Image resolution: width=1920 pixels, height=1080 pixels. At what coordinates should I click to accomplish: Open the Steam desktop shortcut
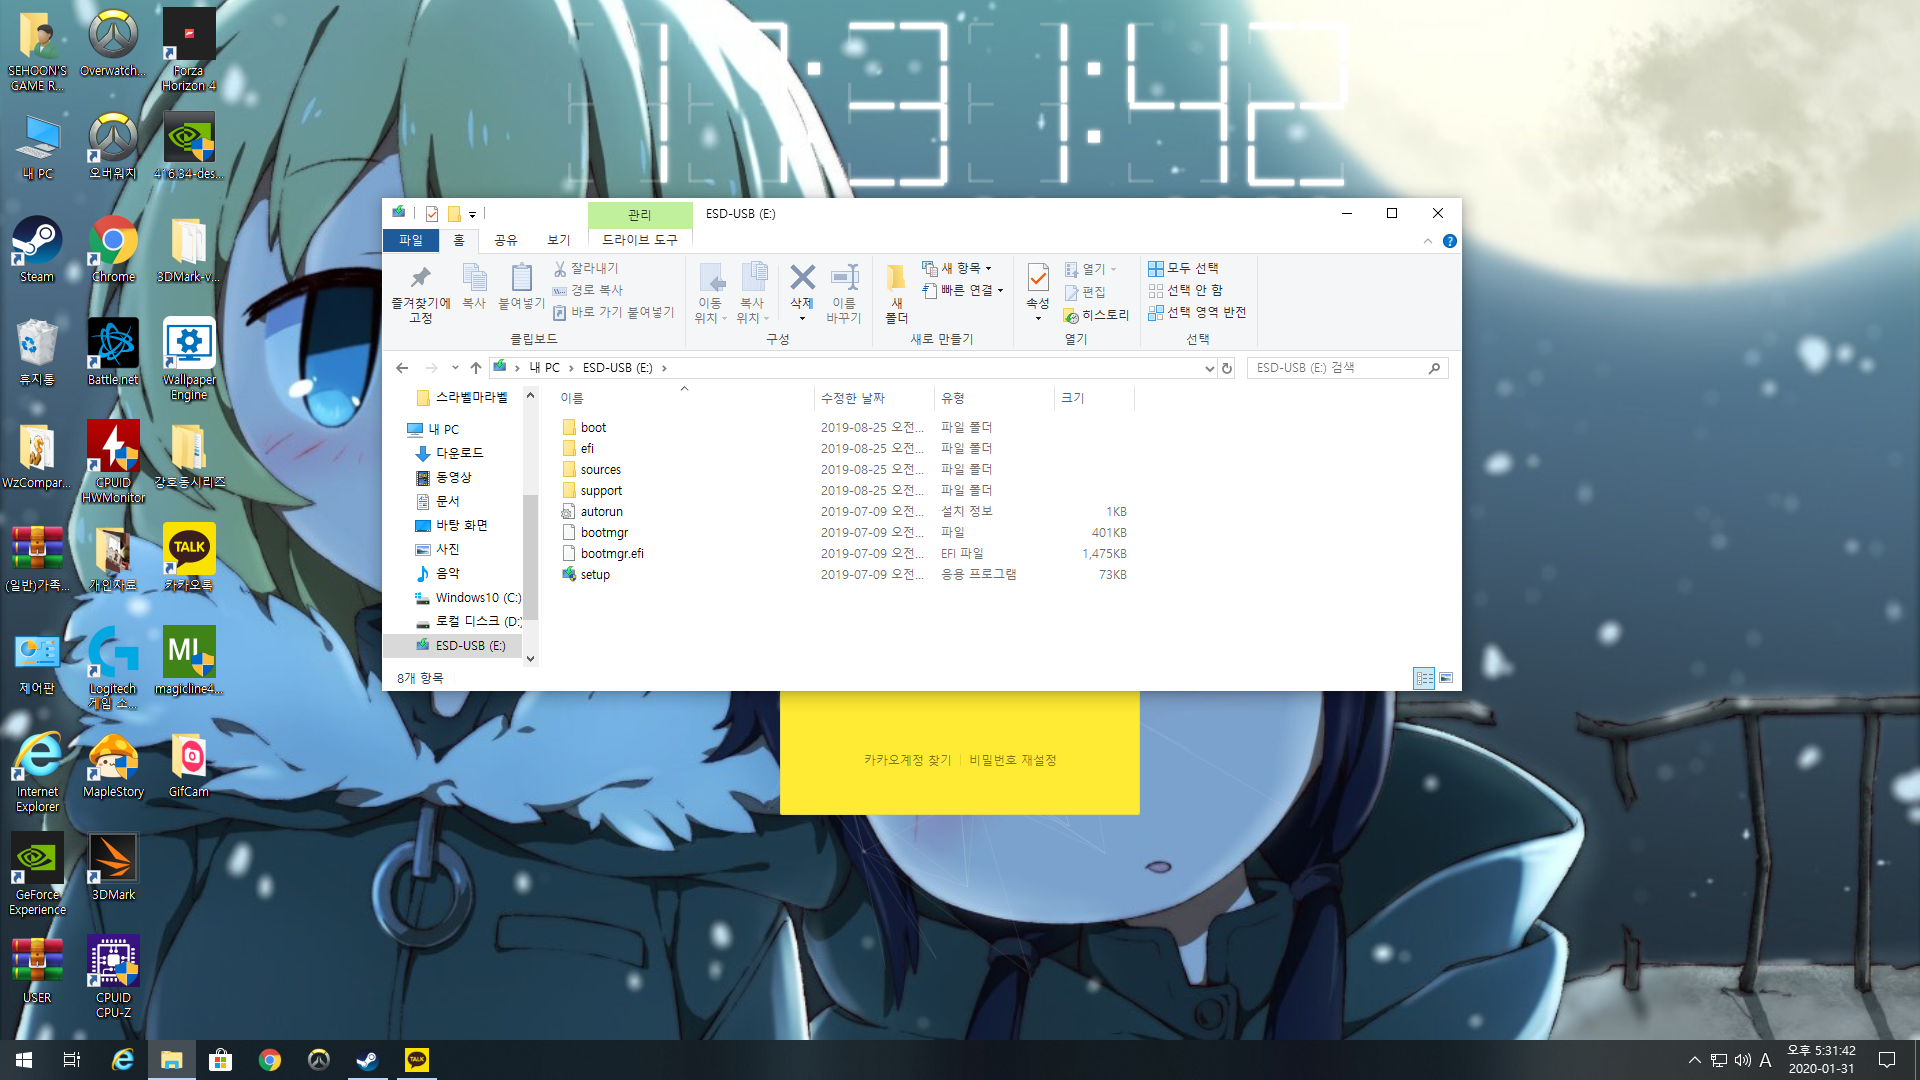(x=37, y=250)
